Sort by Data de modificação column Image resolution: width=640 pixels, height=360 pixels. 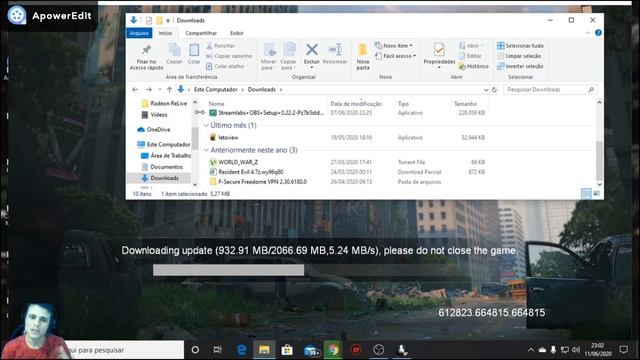coord(356,104)
